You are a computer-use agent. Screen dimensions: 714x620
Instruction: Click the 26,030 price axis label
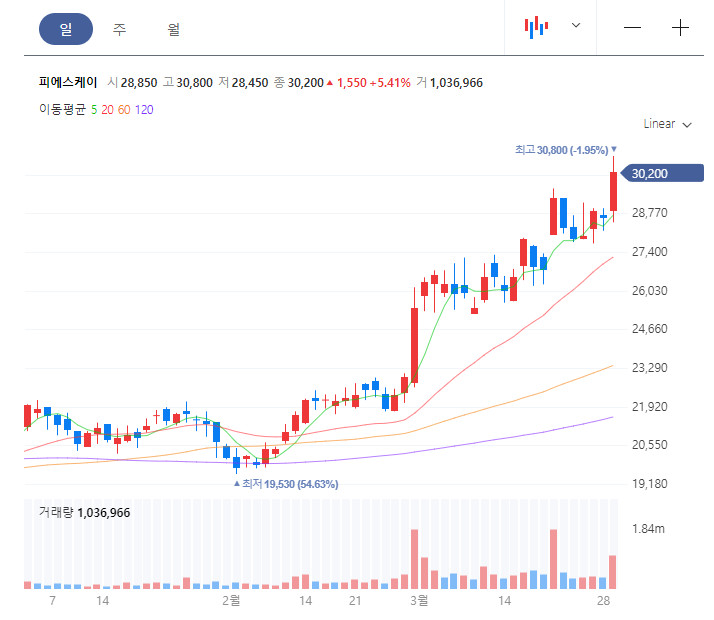tap(649, 290)
